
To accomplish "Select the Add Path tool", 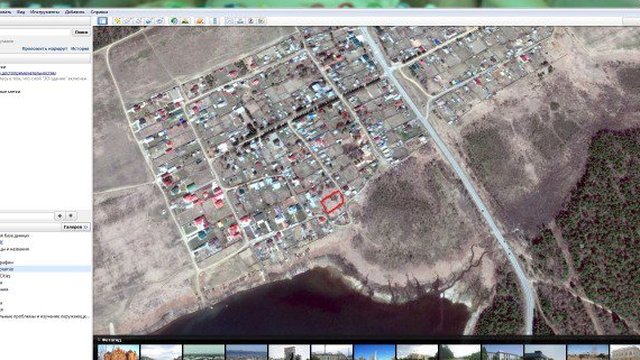I will coord(139,21).
